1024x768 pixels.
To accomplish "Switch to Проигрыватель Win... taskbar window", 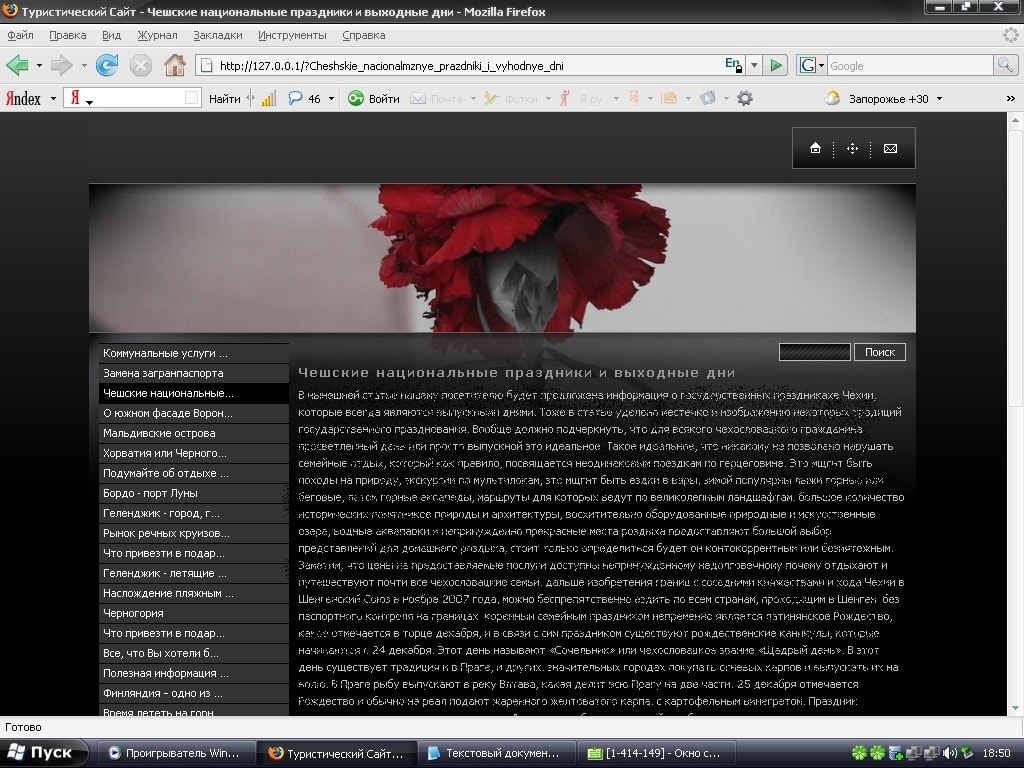I will (175, 753).
